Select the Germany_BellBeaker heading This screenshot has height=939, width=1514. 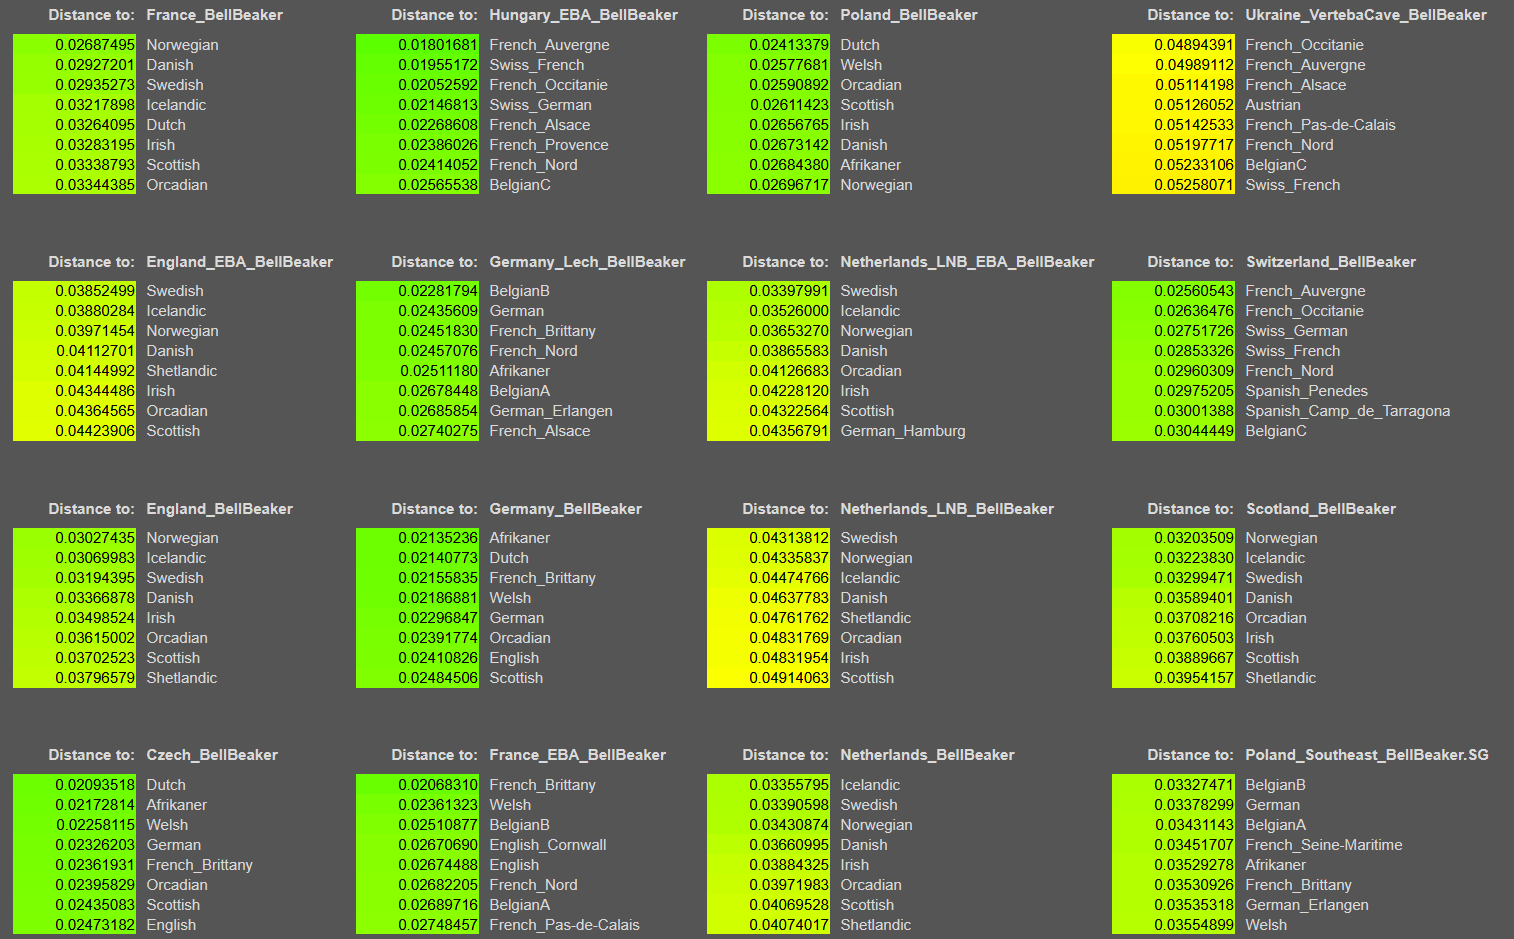tap(565, 509)
